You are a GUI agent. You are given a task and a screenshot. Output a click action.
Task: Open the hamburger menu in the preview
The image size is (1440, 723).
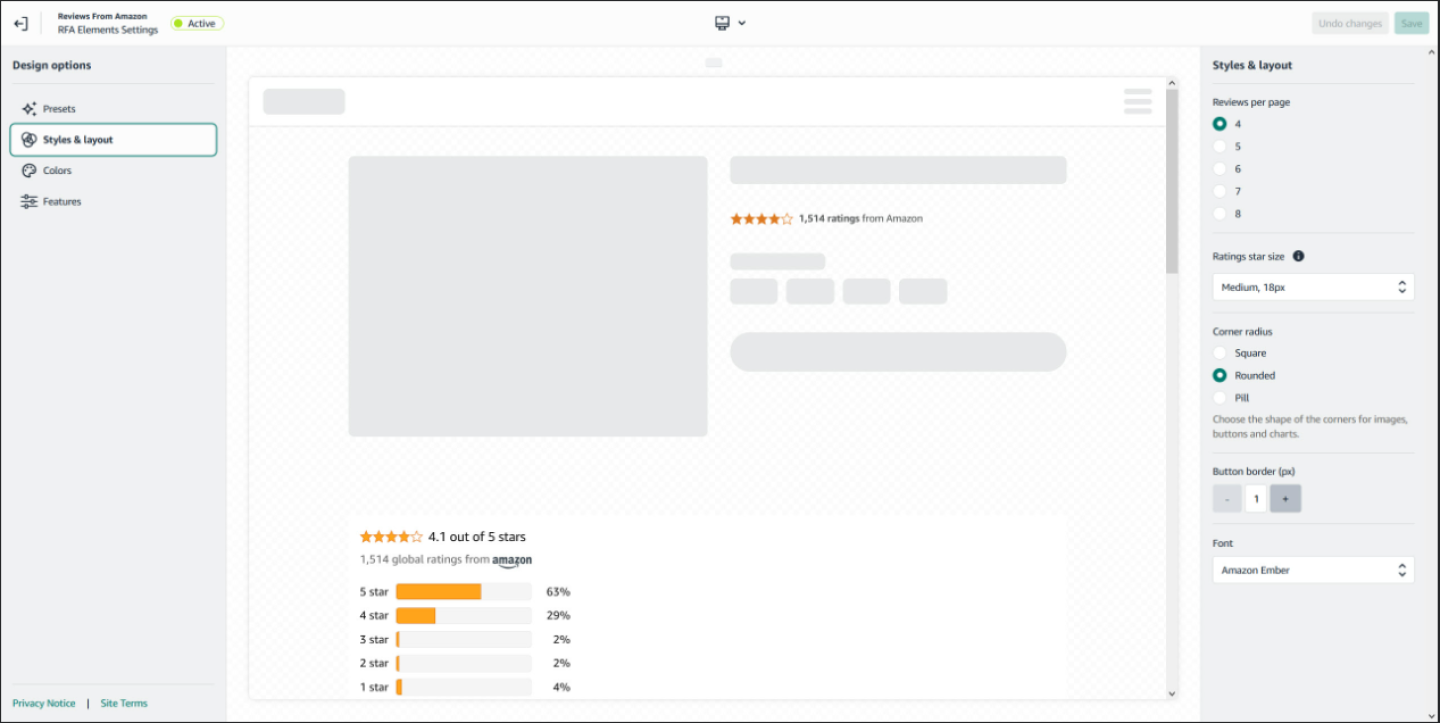(1137, 101)
